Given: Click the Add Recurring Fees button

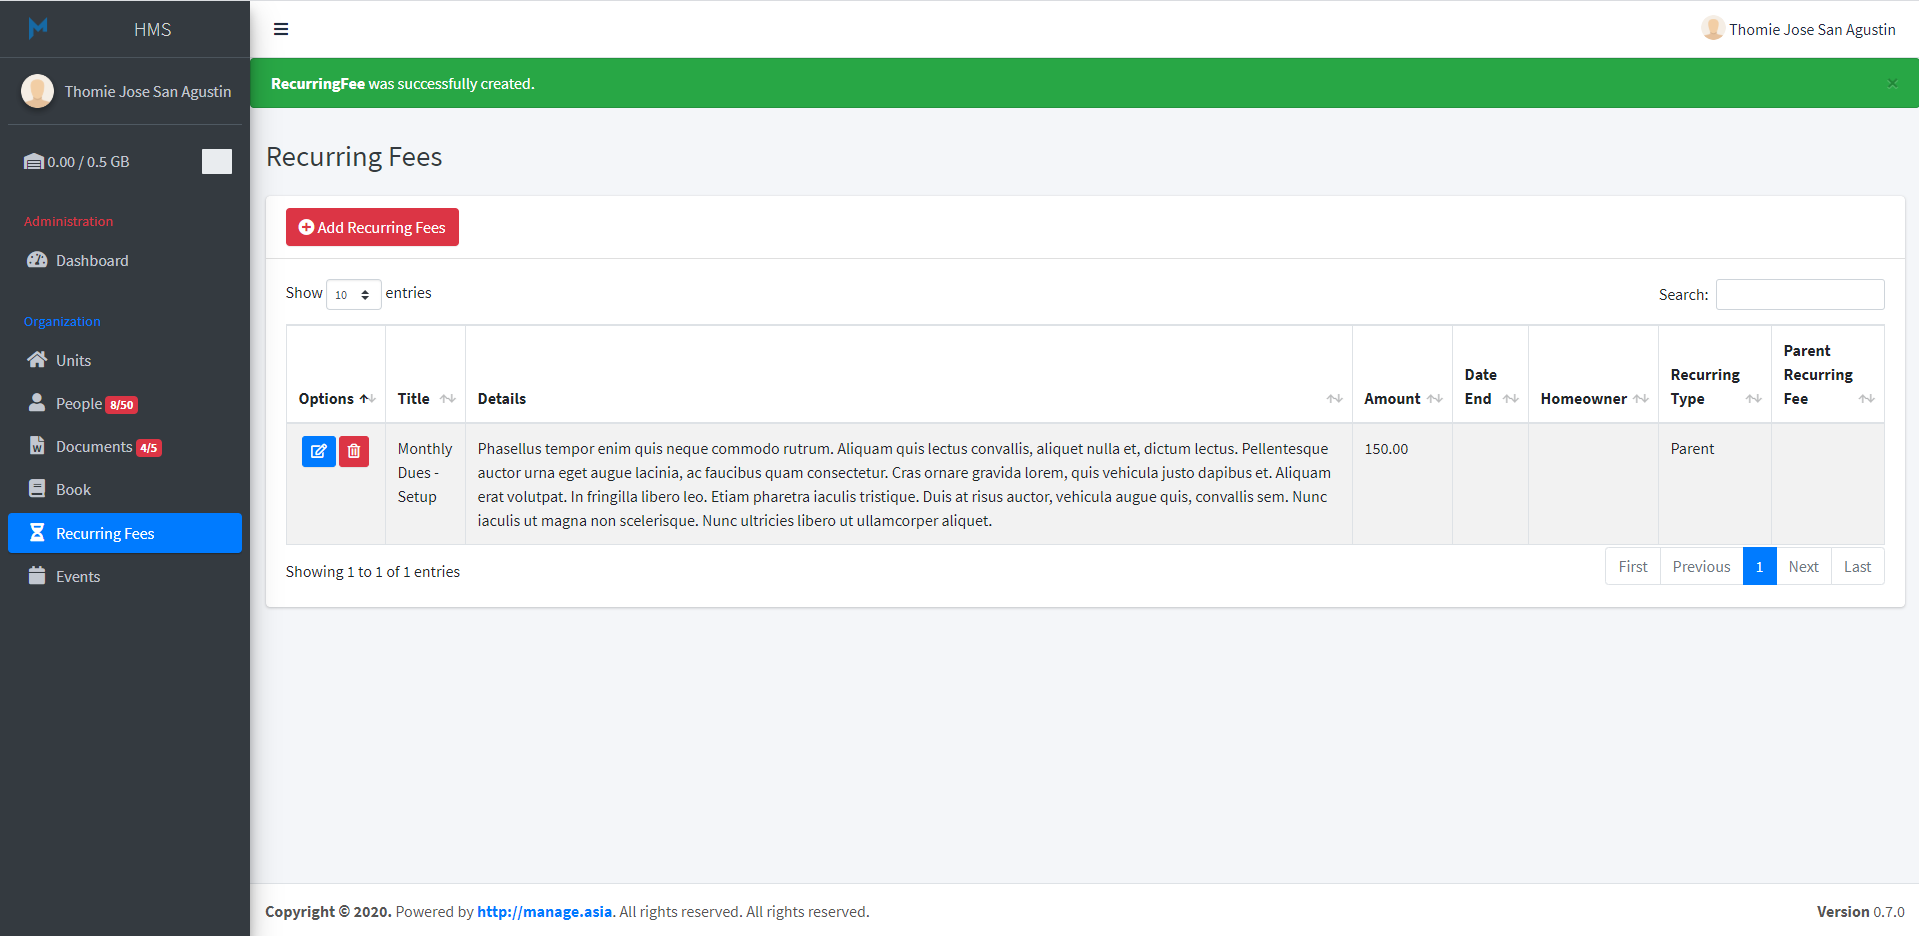Looking at the screenshot, I should (372, 227).
